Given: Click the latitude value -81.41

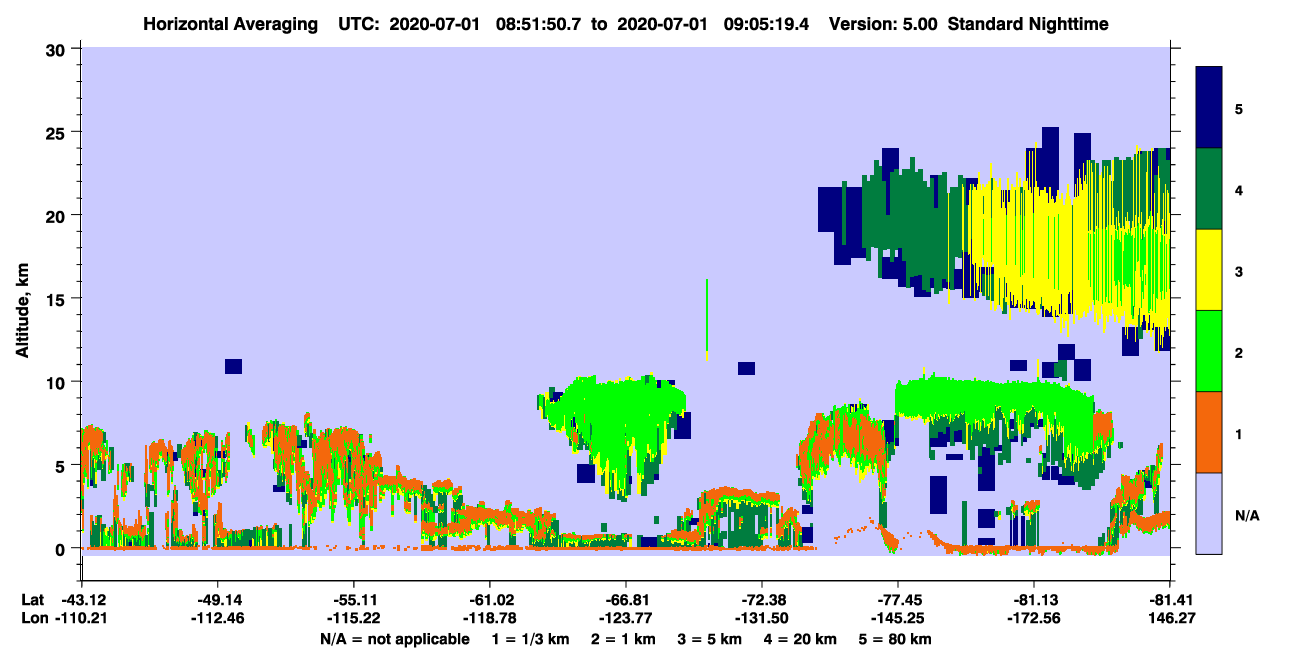Looking at the screenshot, I should click(1170, 600).
